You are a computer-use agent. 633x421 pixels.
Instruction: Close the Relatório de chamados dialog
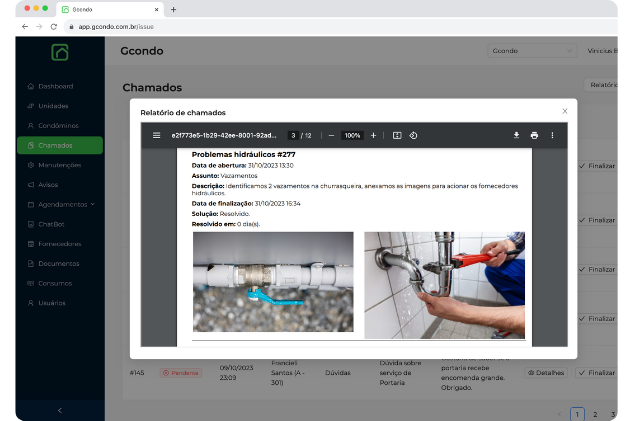(565, 111)
